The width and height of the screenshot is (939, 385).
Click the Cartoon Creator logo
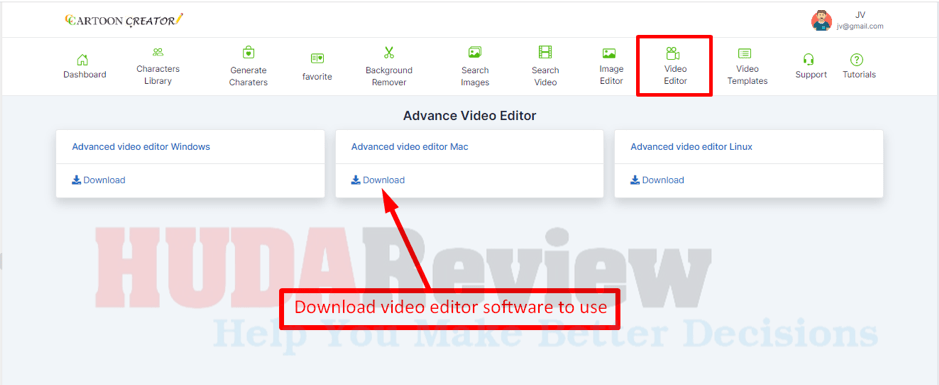(x=124, y=20)
